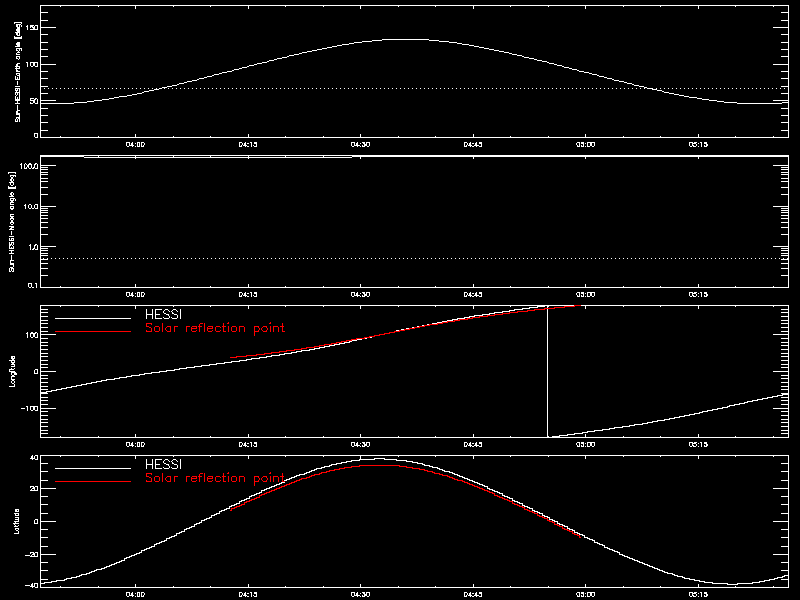Click the 150 tick on Sun-HESSI-Earth angle axis

click(31, 28)
